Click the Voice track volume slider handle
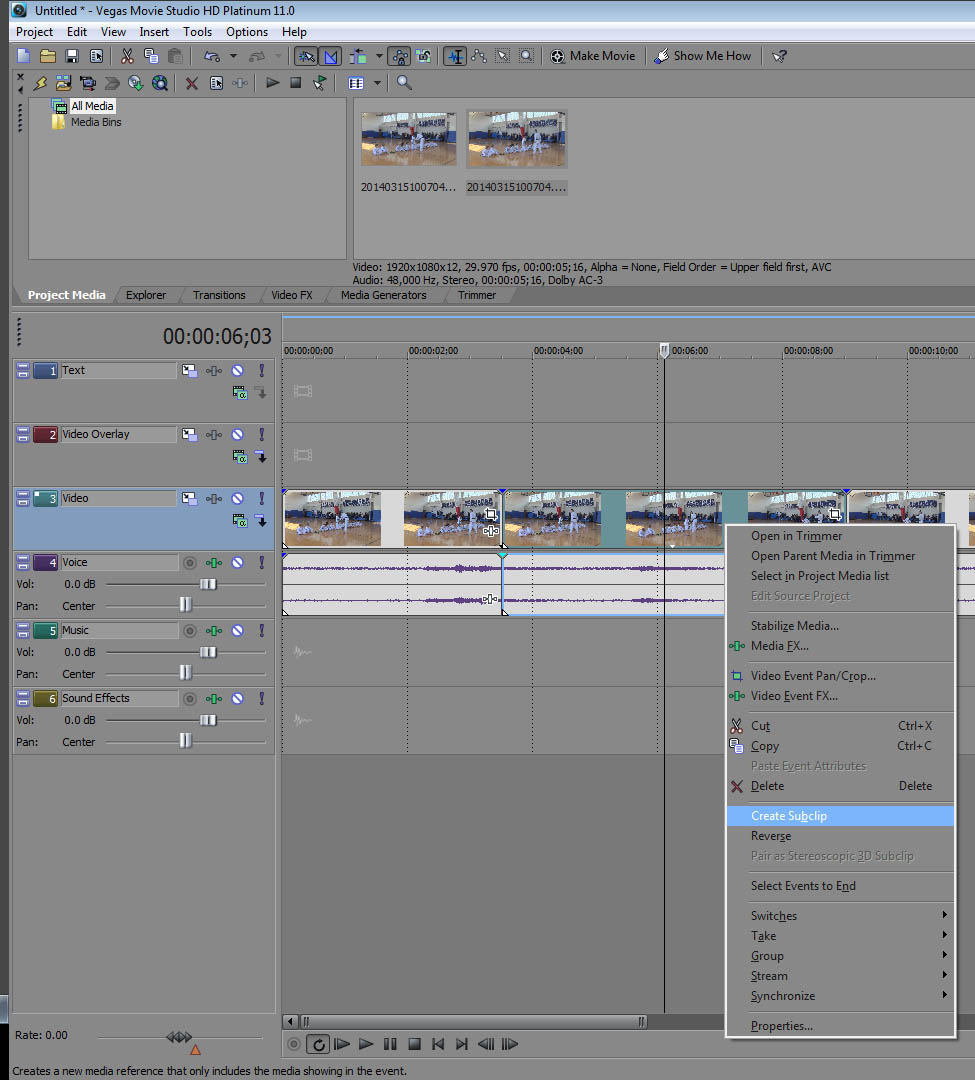The image size is (975, 1080). (x=208, y=584)
